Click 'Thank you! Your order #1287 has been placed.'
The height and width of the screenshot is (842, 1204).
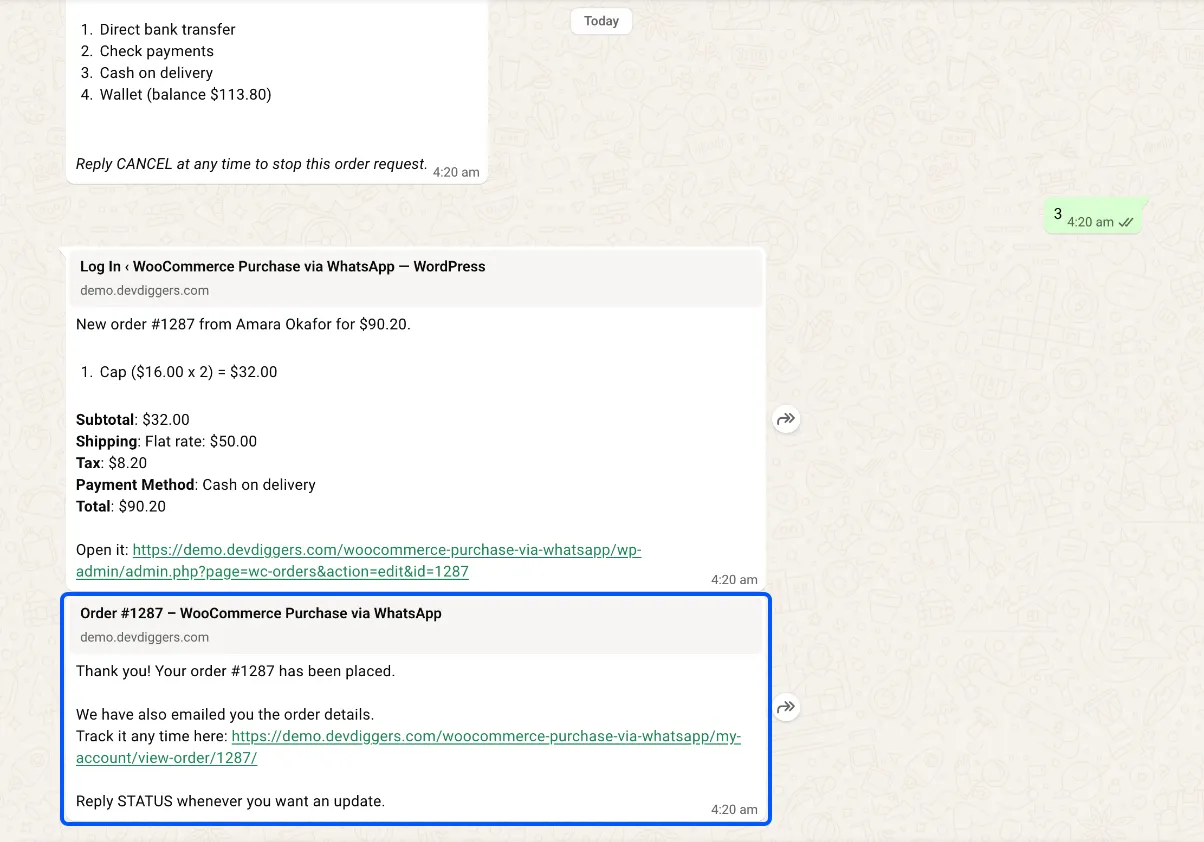[235, 671]
